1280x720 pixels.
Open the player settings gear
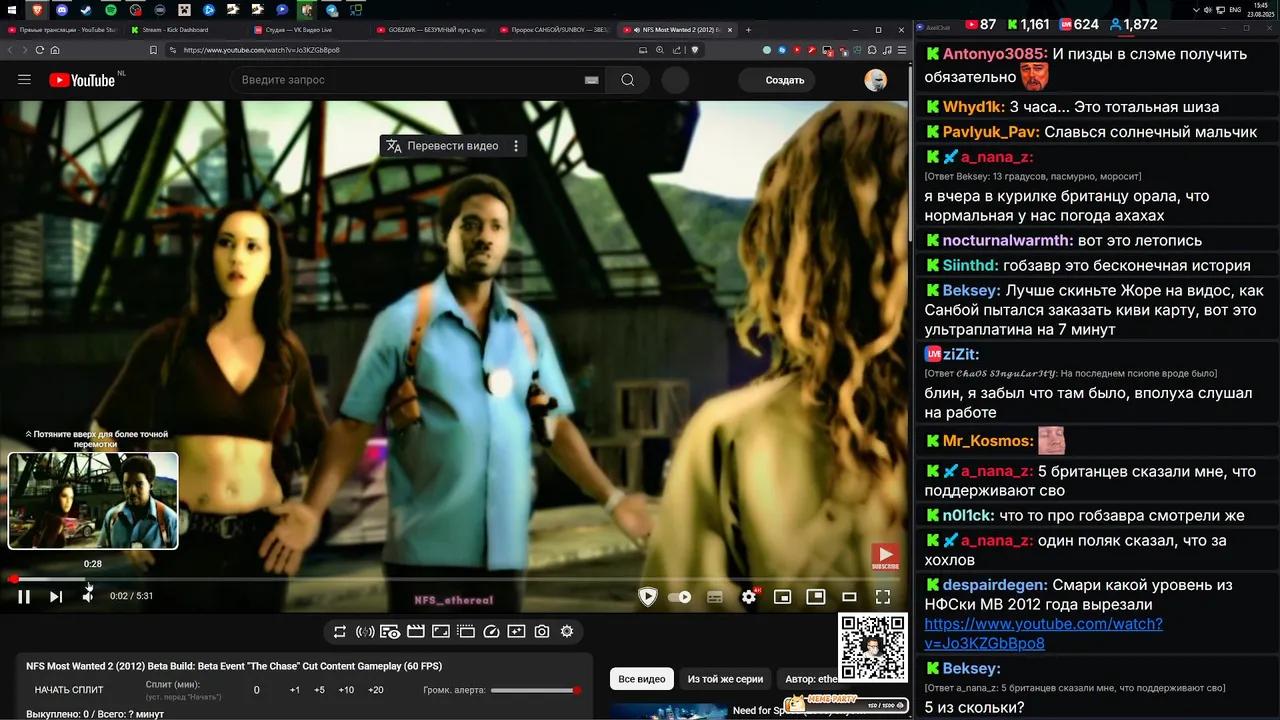coord(749,597)
